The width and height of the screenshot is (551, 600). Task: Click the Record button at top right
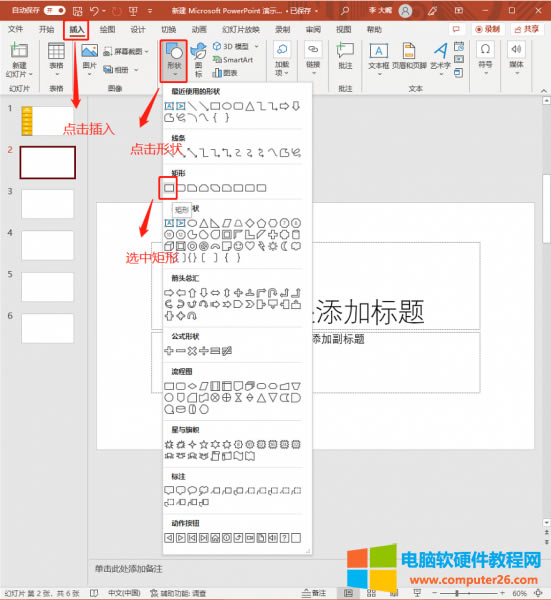click(x=488, y=29)
